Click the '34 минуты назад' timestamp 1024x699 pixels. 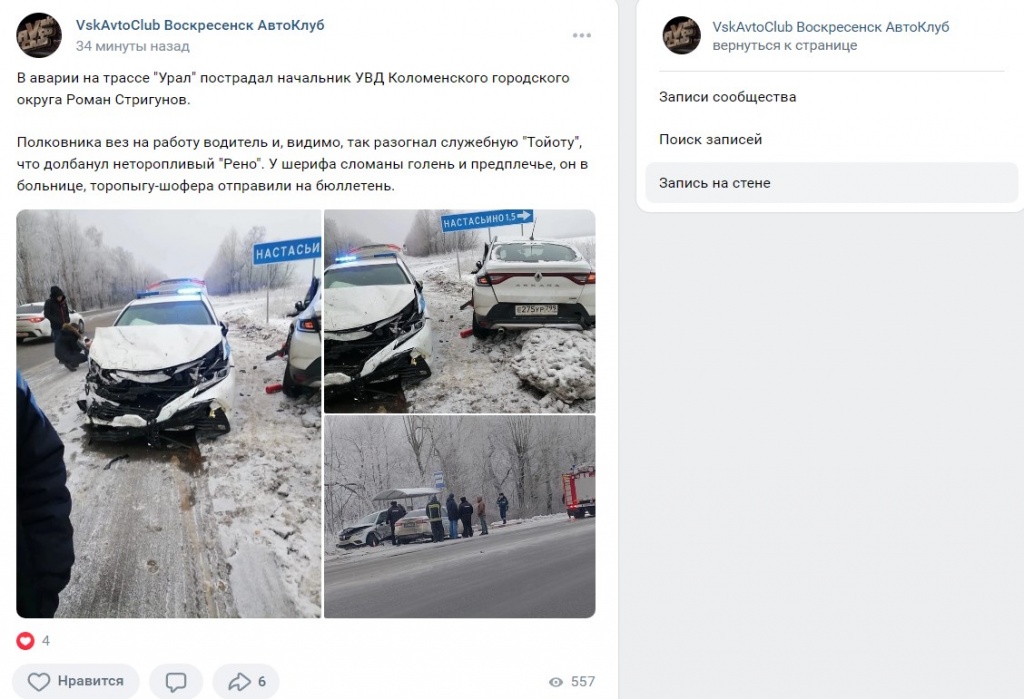pyautogui.click(x=133, y=46)
